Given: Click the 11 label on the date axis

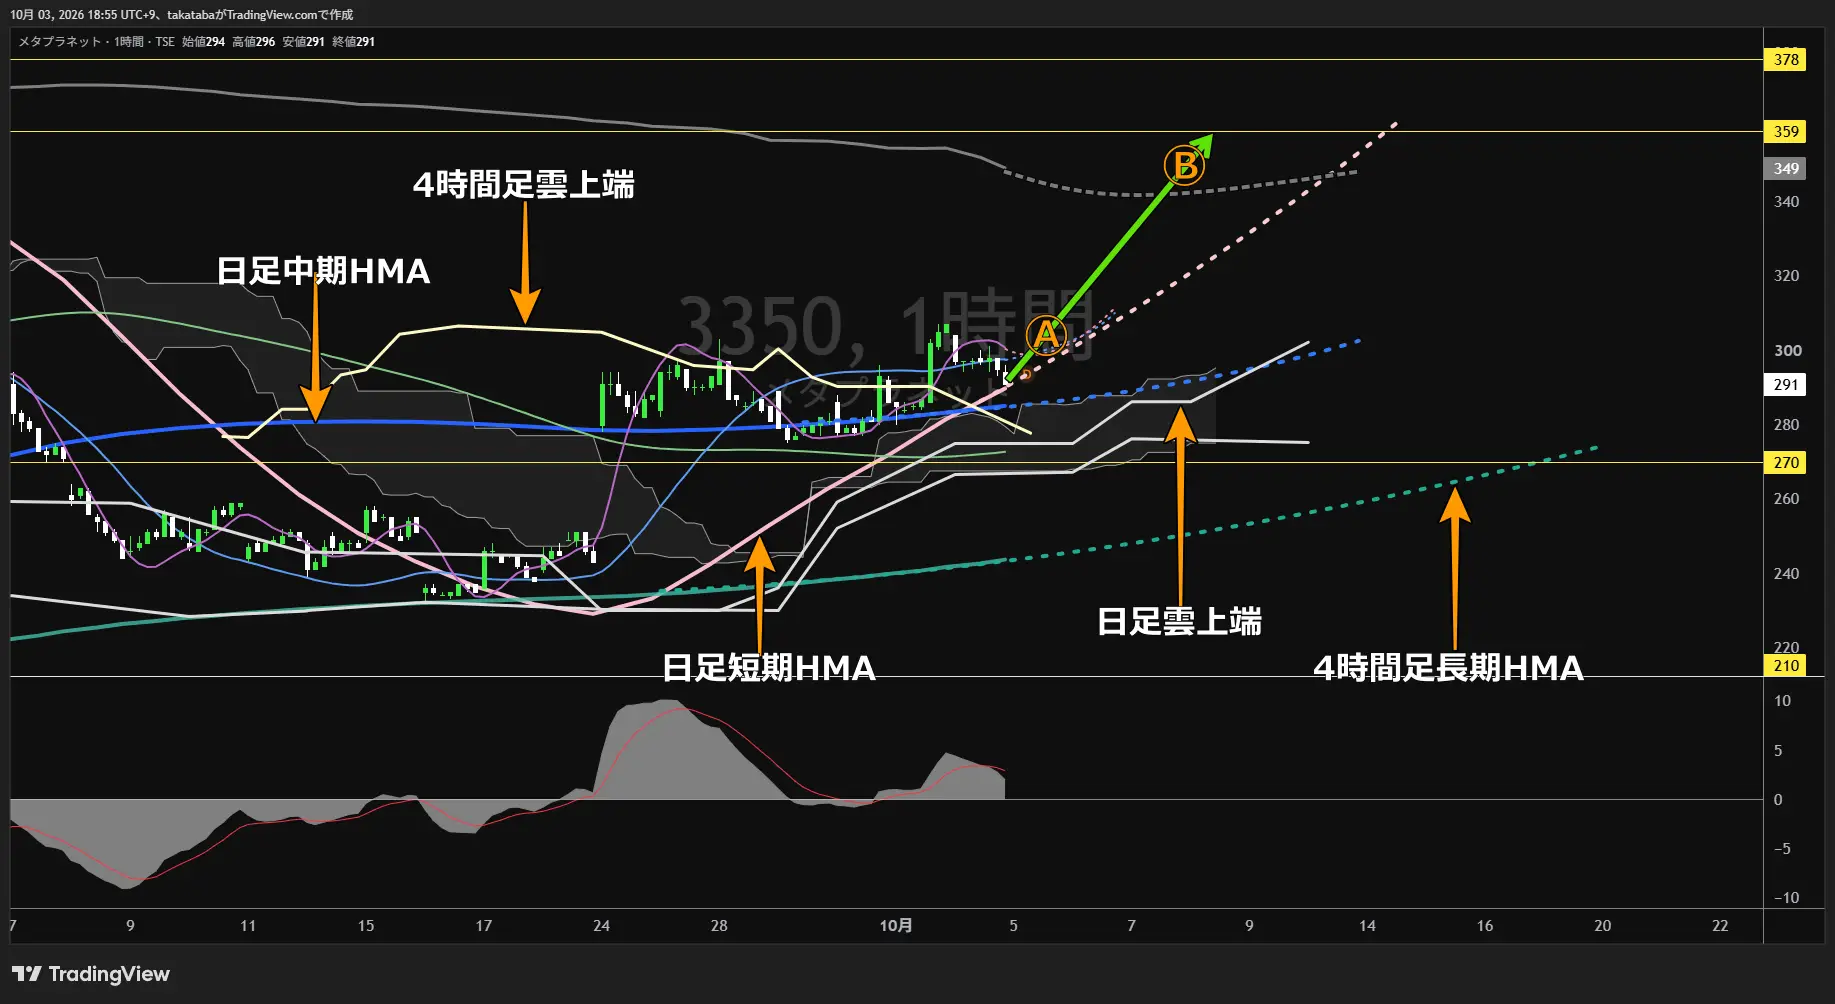Looking at the screenshot, I should pyautogui.click(x=248, y=926).
